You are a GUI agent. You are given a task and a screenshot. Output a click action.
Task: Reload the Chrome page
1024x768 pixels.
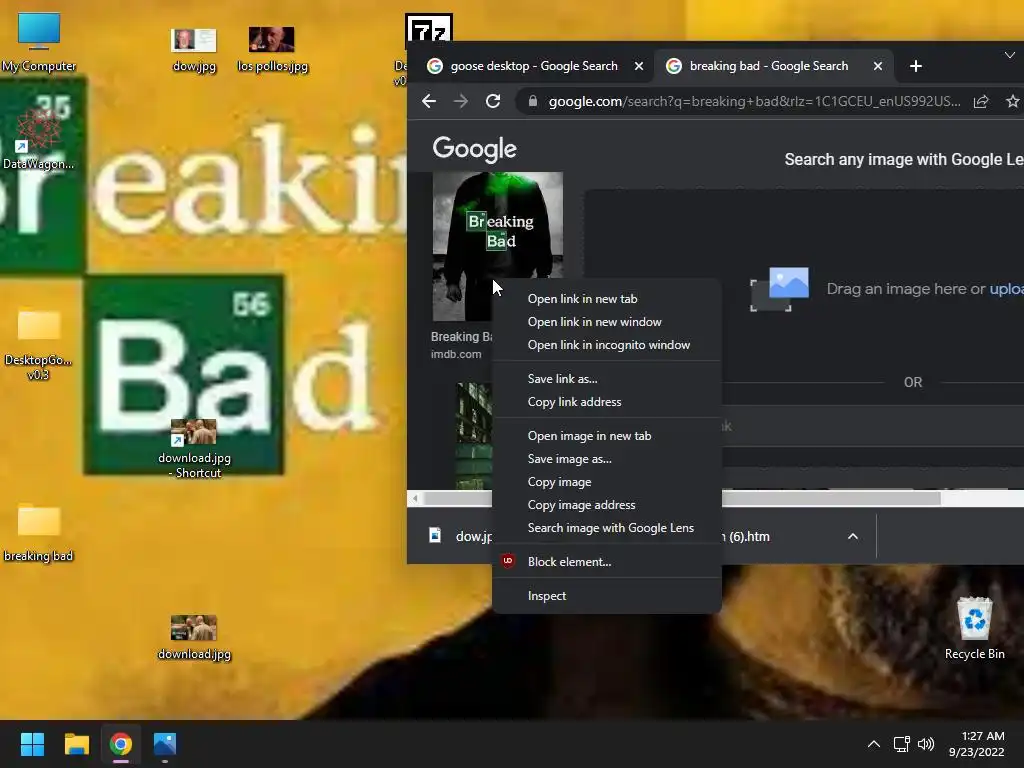pyautogui.click(x=493, y=101)
